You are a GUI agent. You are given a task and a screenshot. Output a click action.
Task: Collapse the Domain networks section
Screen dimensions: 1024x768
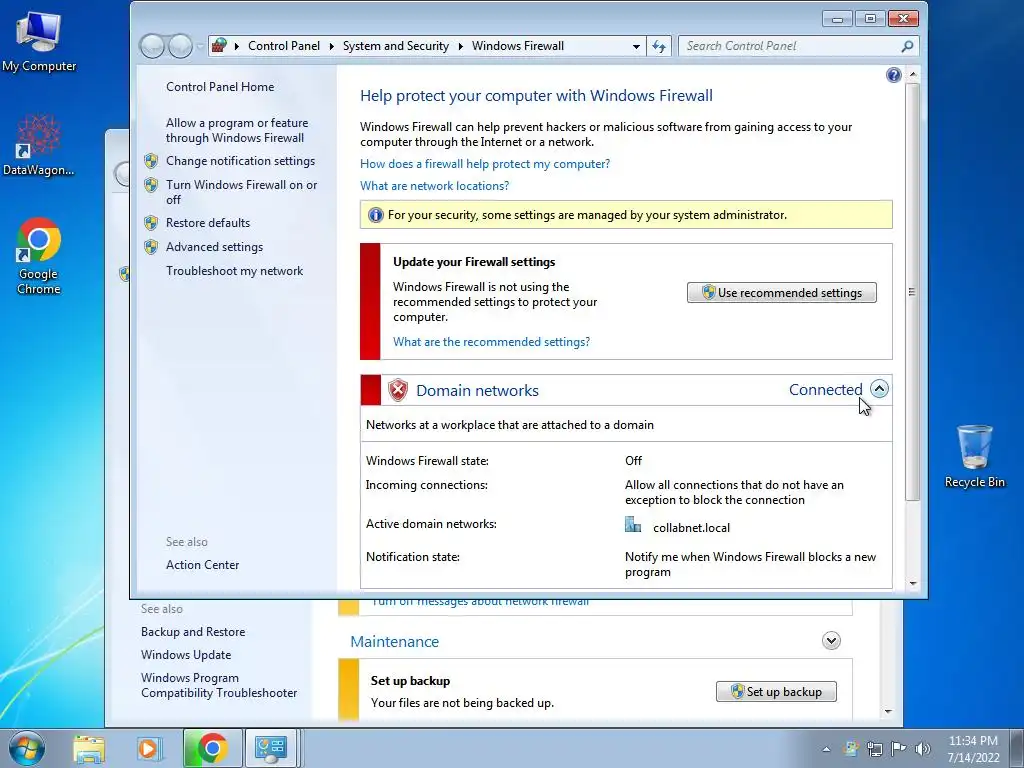[880, 389]
